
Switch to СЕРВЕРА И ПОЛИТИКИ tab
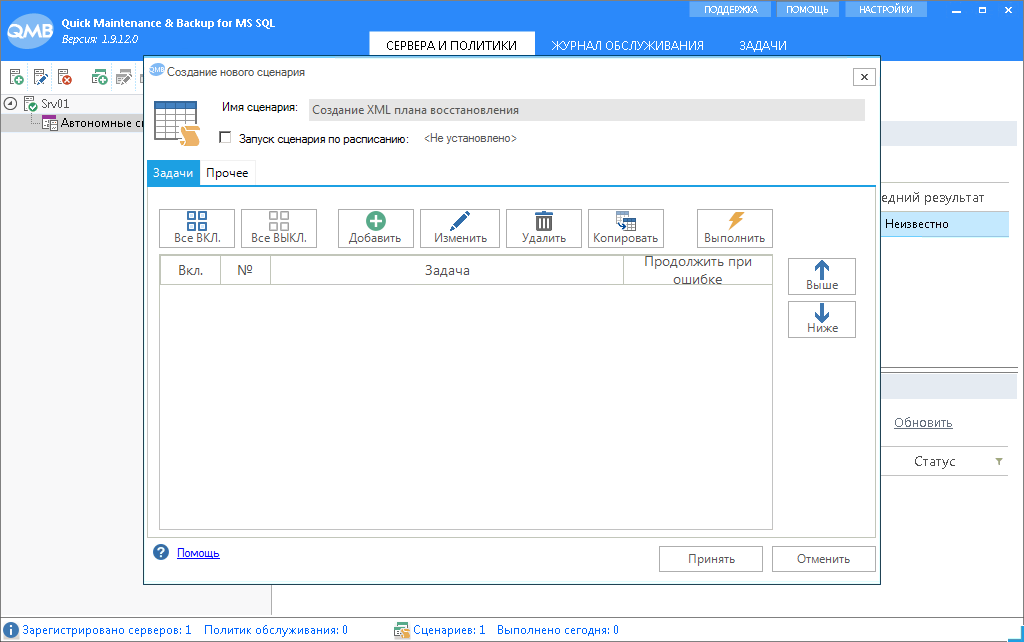click(x=451, y=45)
